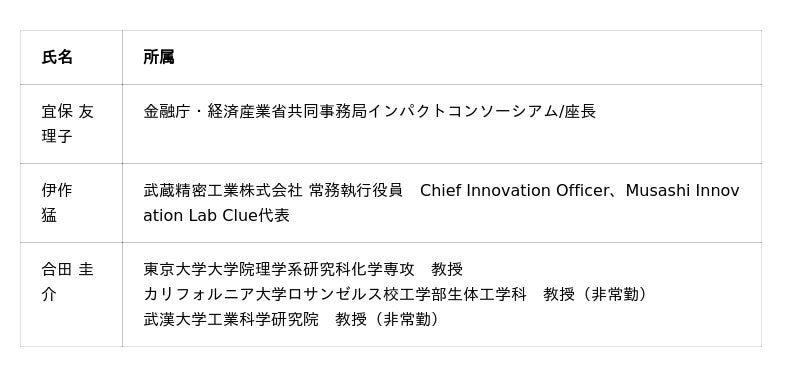800x377 pixels.
Task: Click the 所属 column header
Action: tap(159, 57)
